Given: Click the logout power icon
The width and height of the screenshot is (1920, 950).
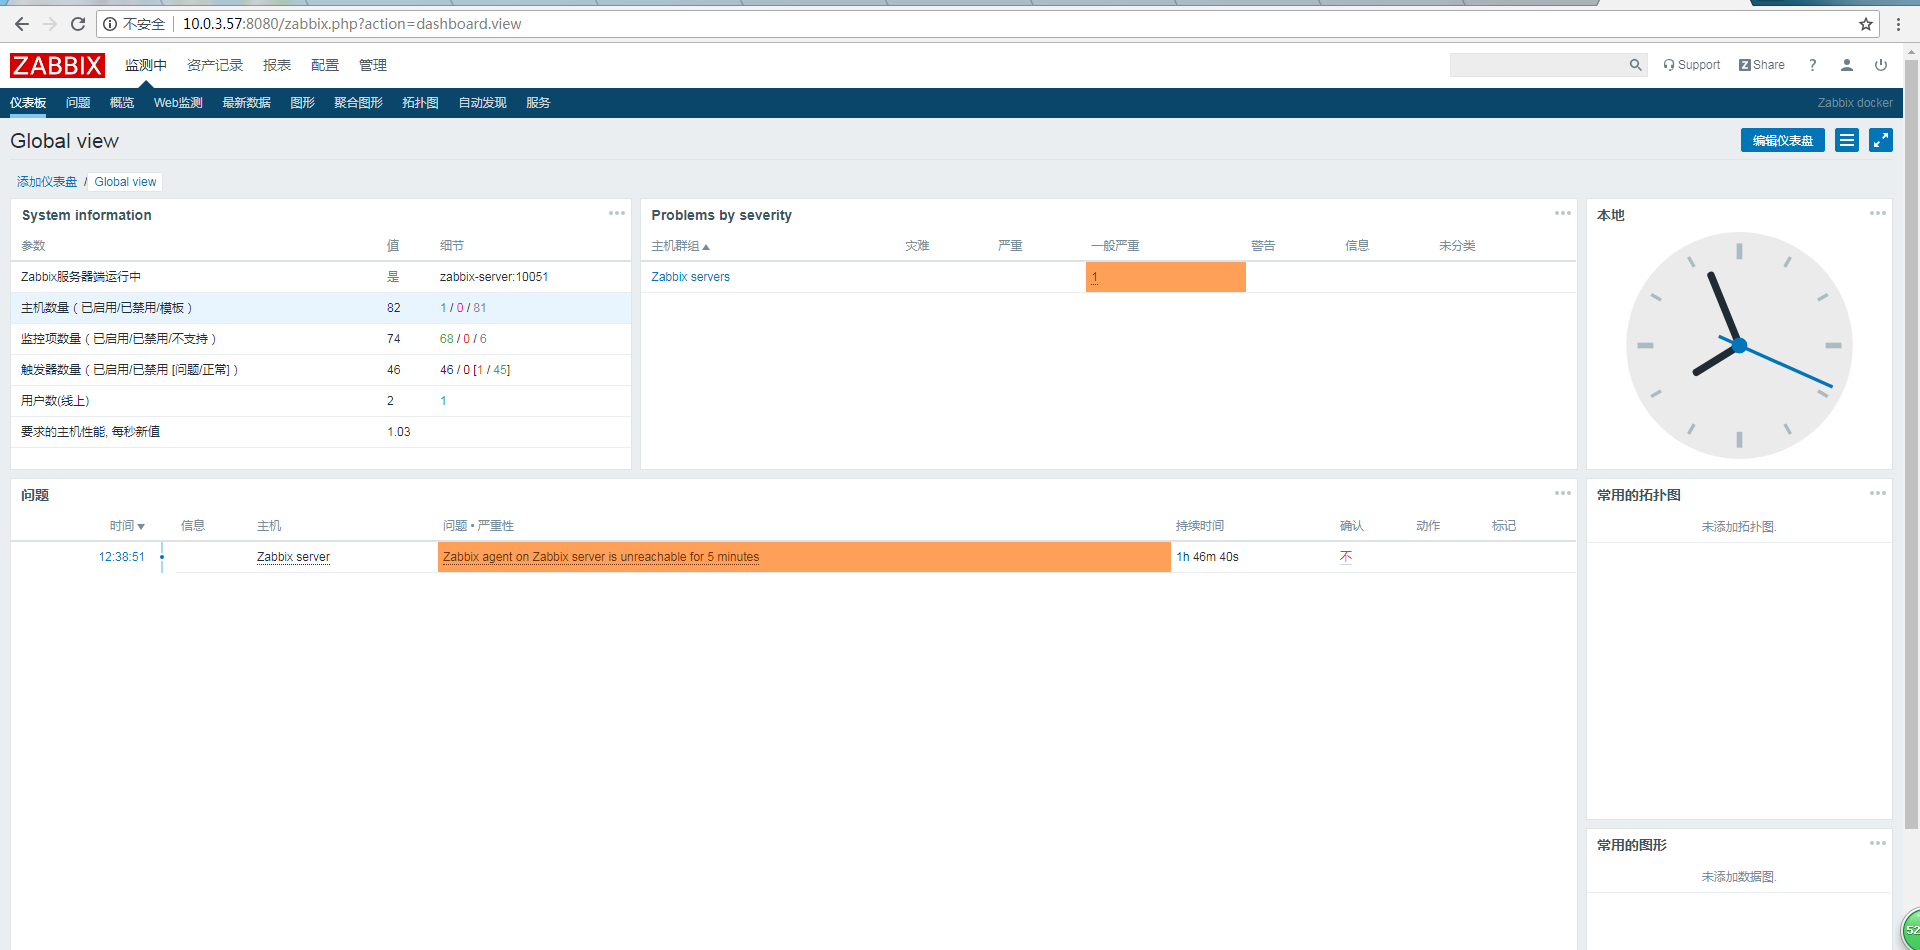Looking at the screenshot, I should point(1881,65).
